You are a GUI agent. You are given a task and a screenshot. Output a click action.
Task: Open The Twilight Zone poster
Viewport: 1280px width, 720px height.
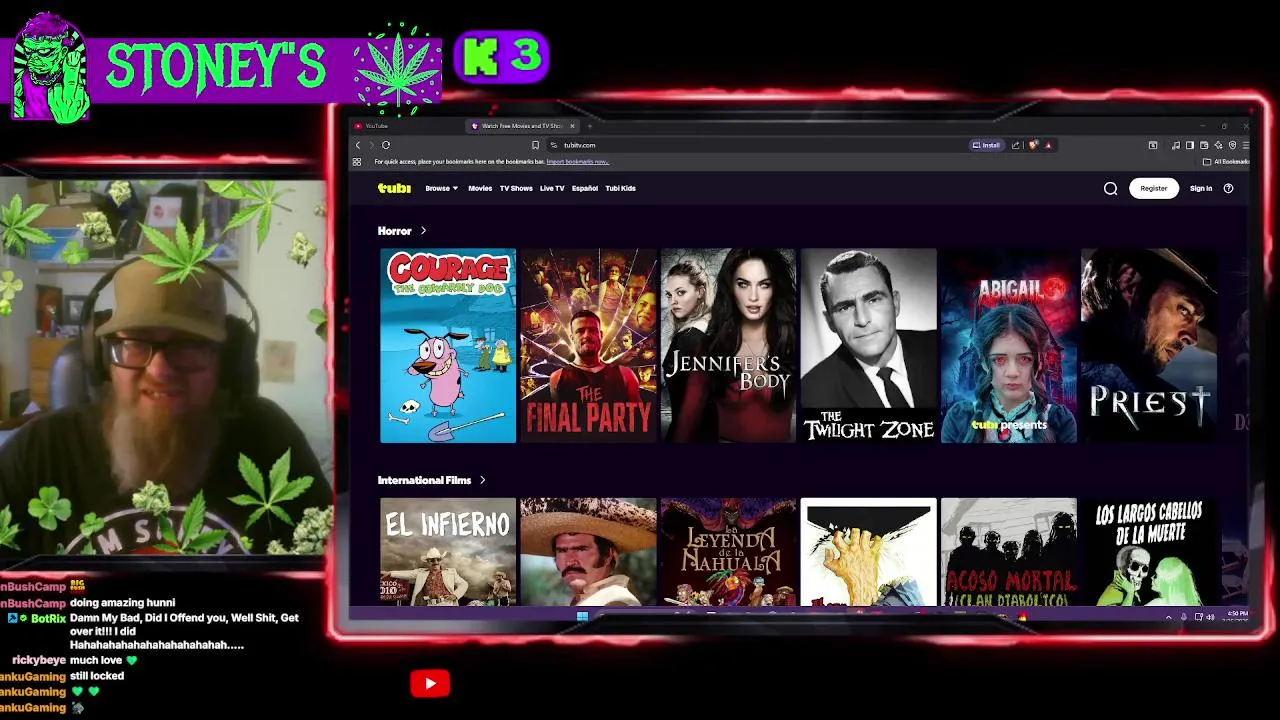[x=868, y=346]
